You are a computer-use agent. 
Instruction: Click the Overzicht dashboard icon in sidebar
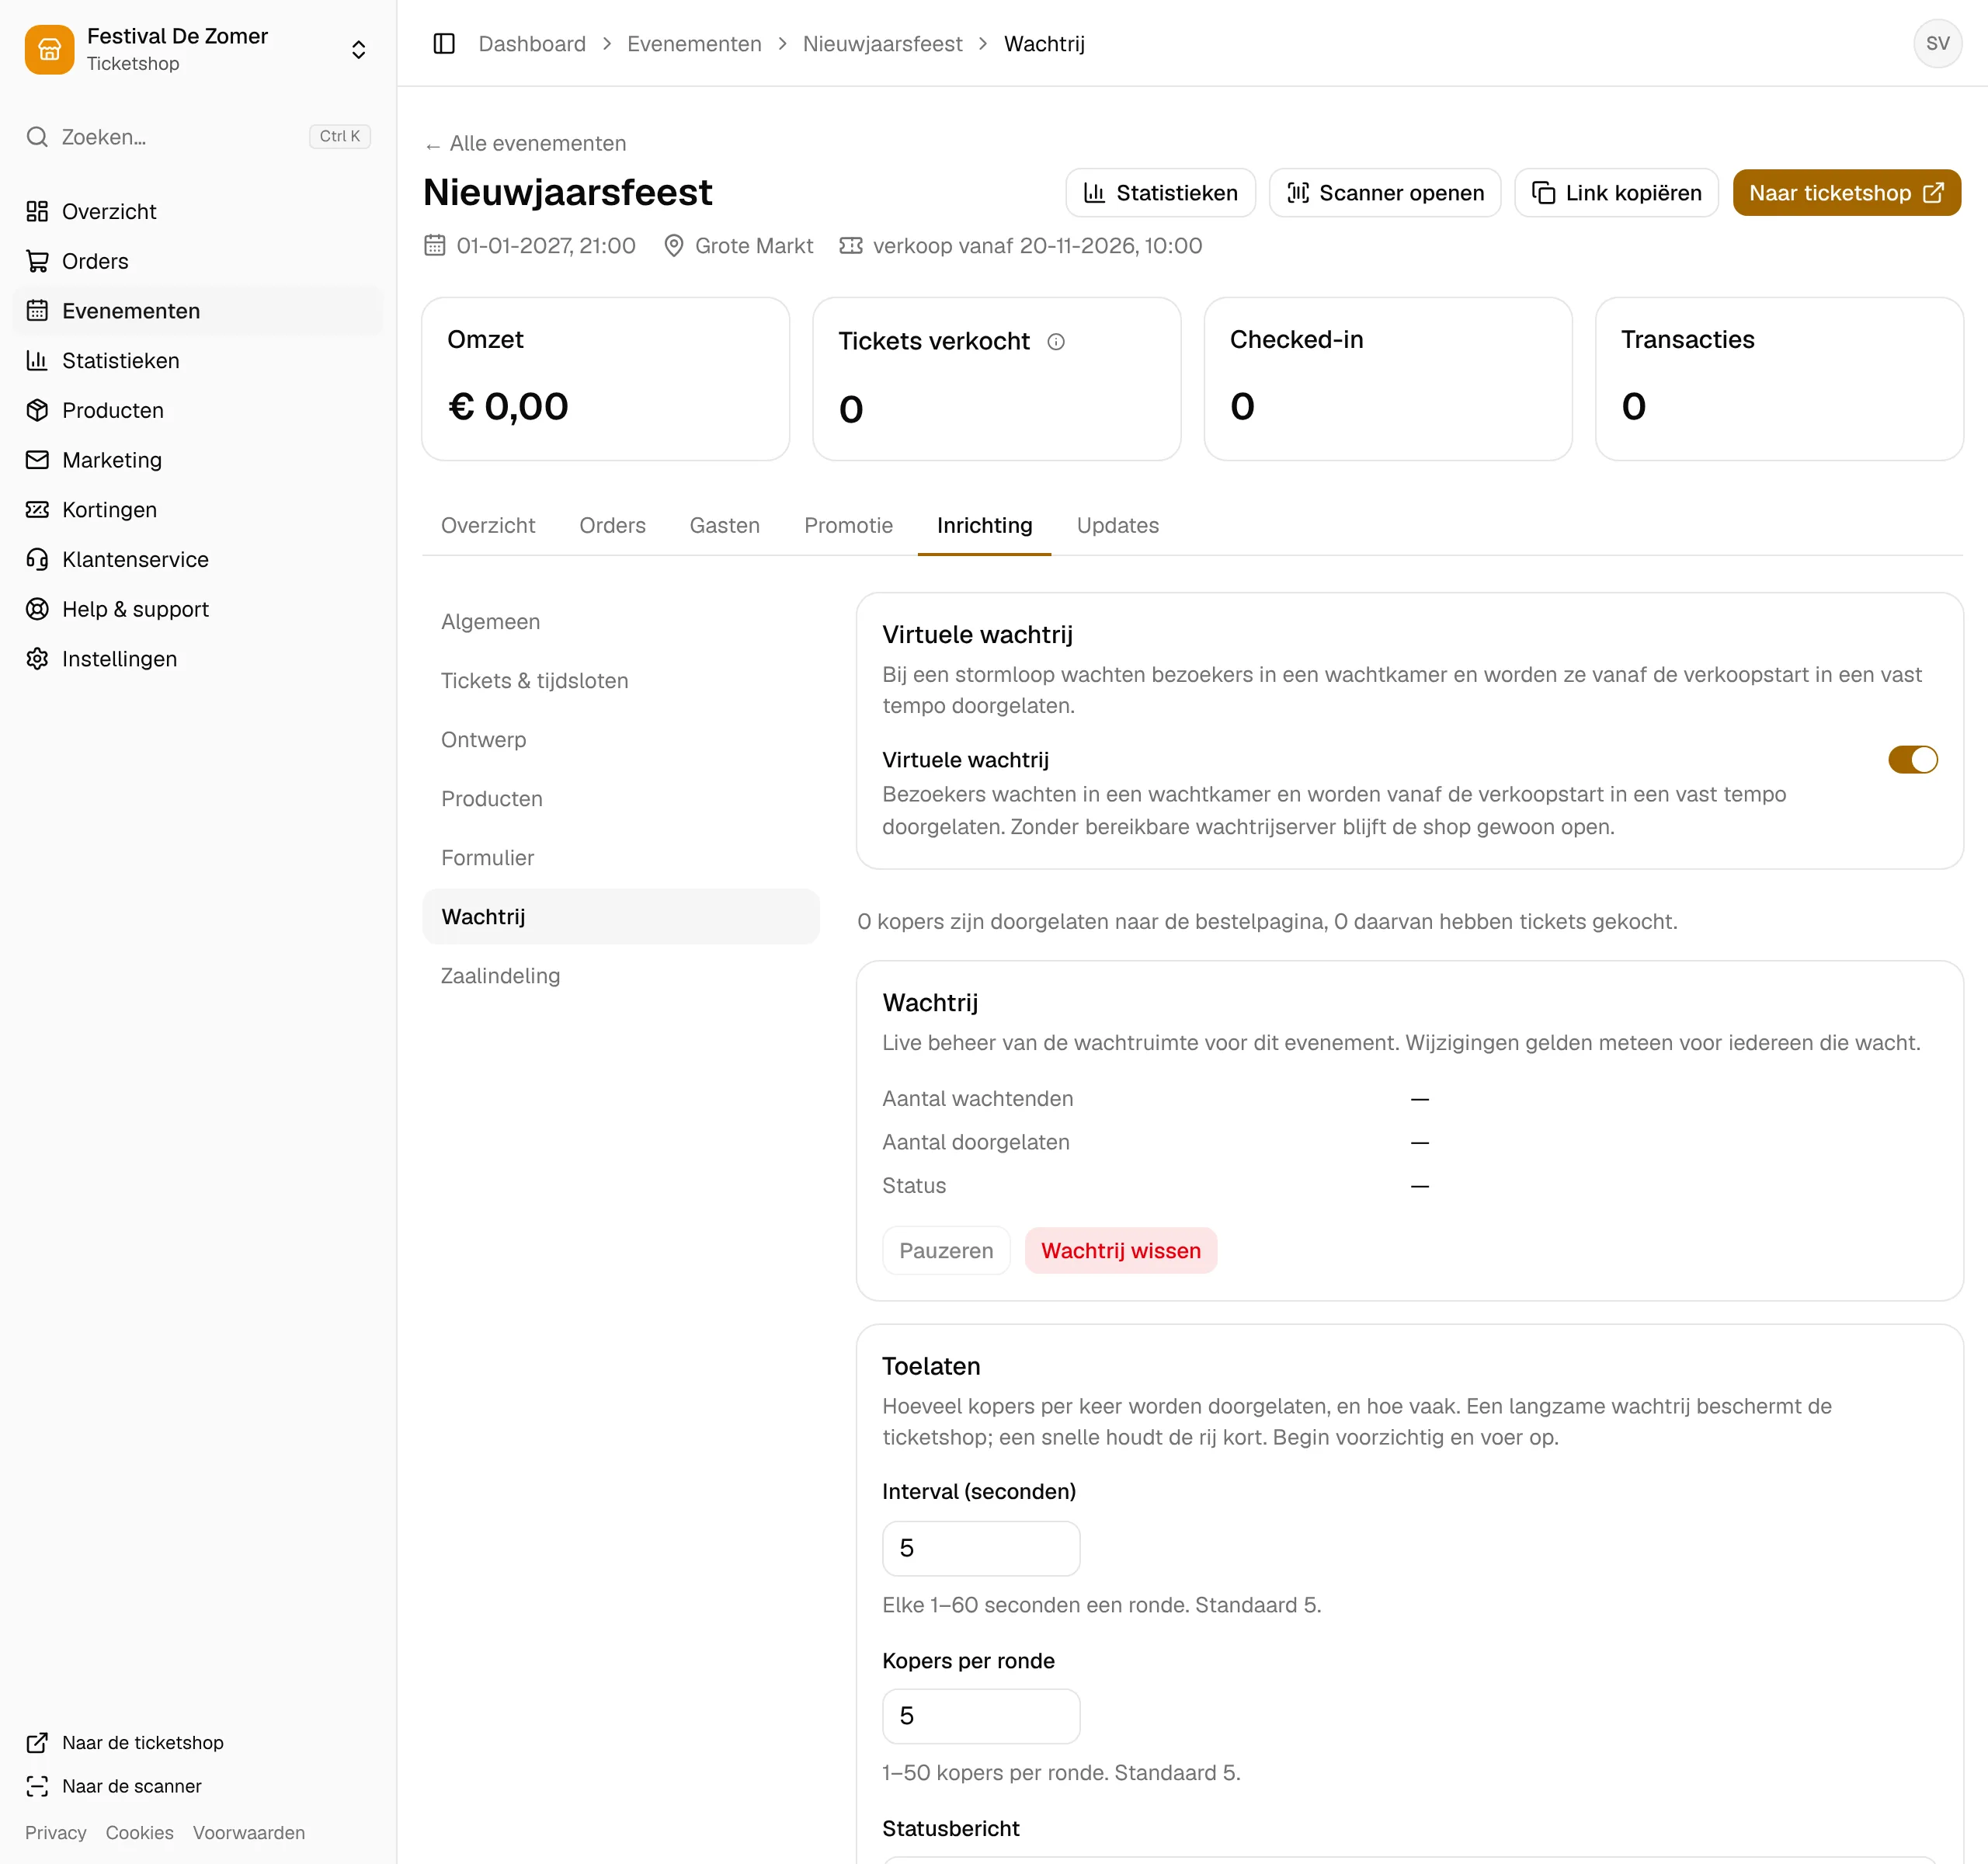(x=37, y=211)
